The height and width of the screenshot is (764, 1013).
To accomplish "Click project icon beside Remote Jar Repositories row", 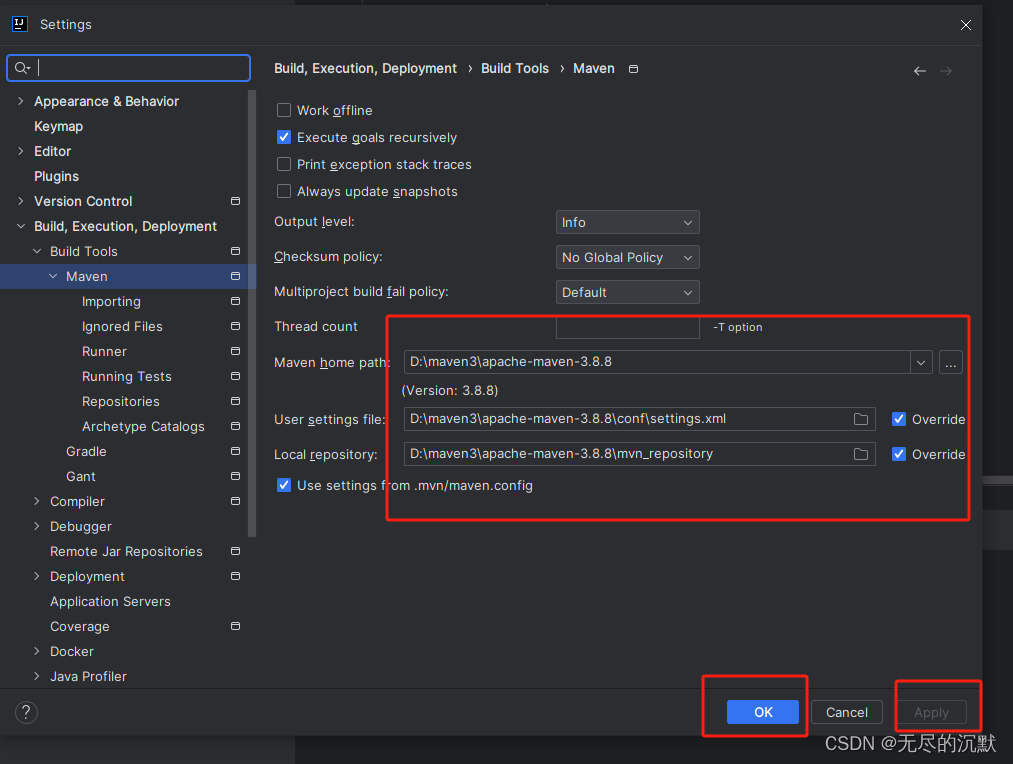I will pyautogui.click(x=235, y=551).
